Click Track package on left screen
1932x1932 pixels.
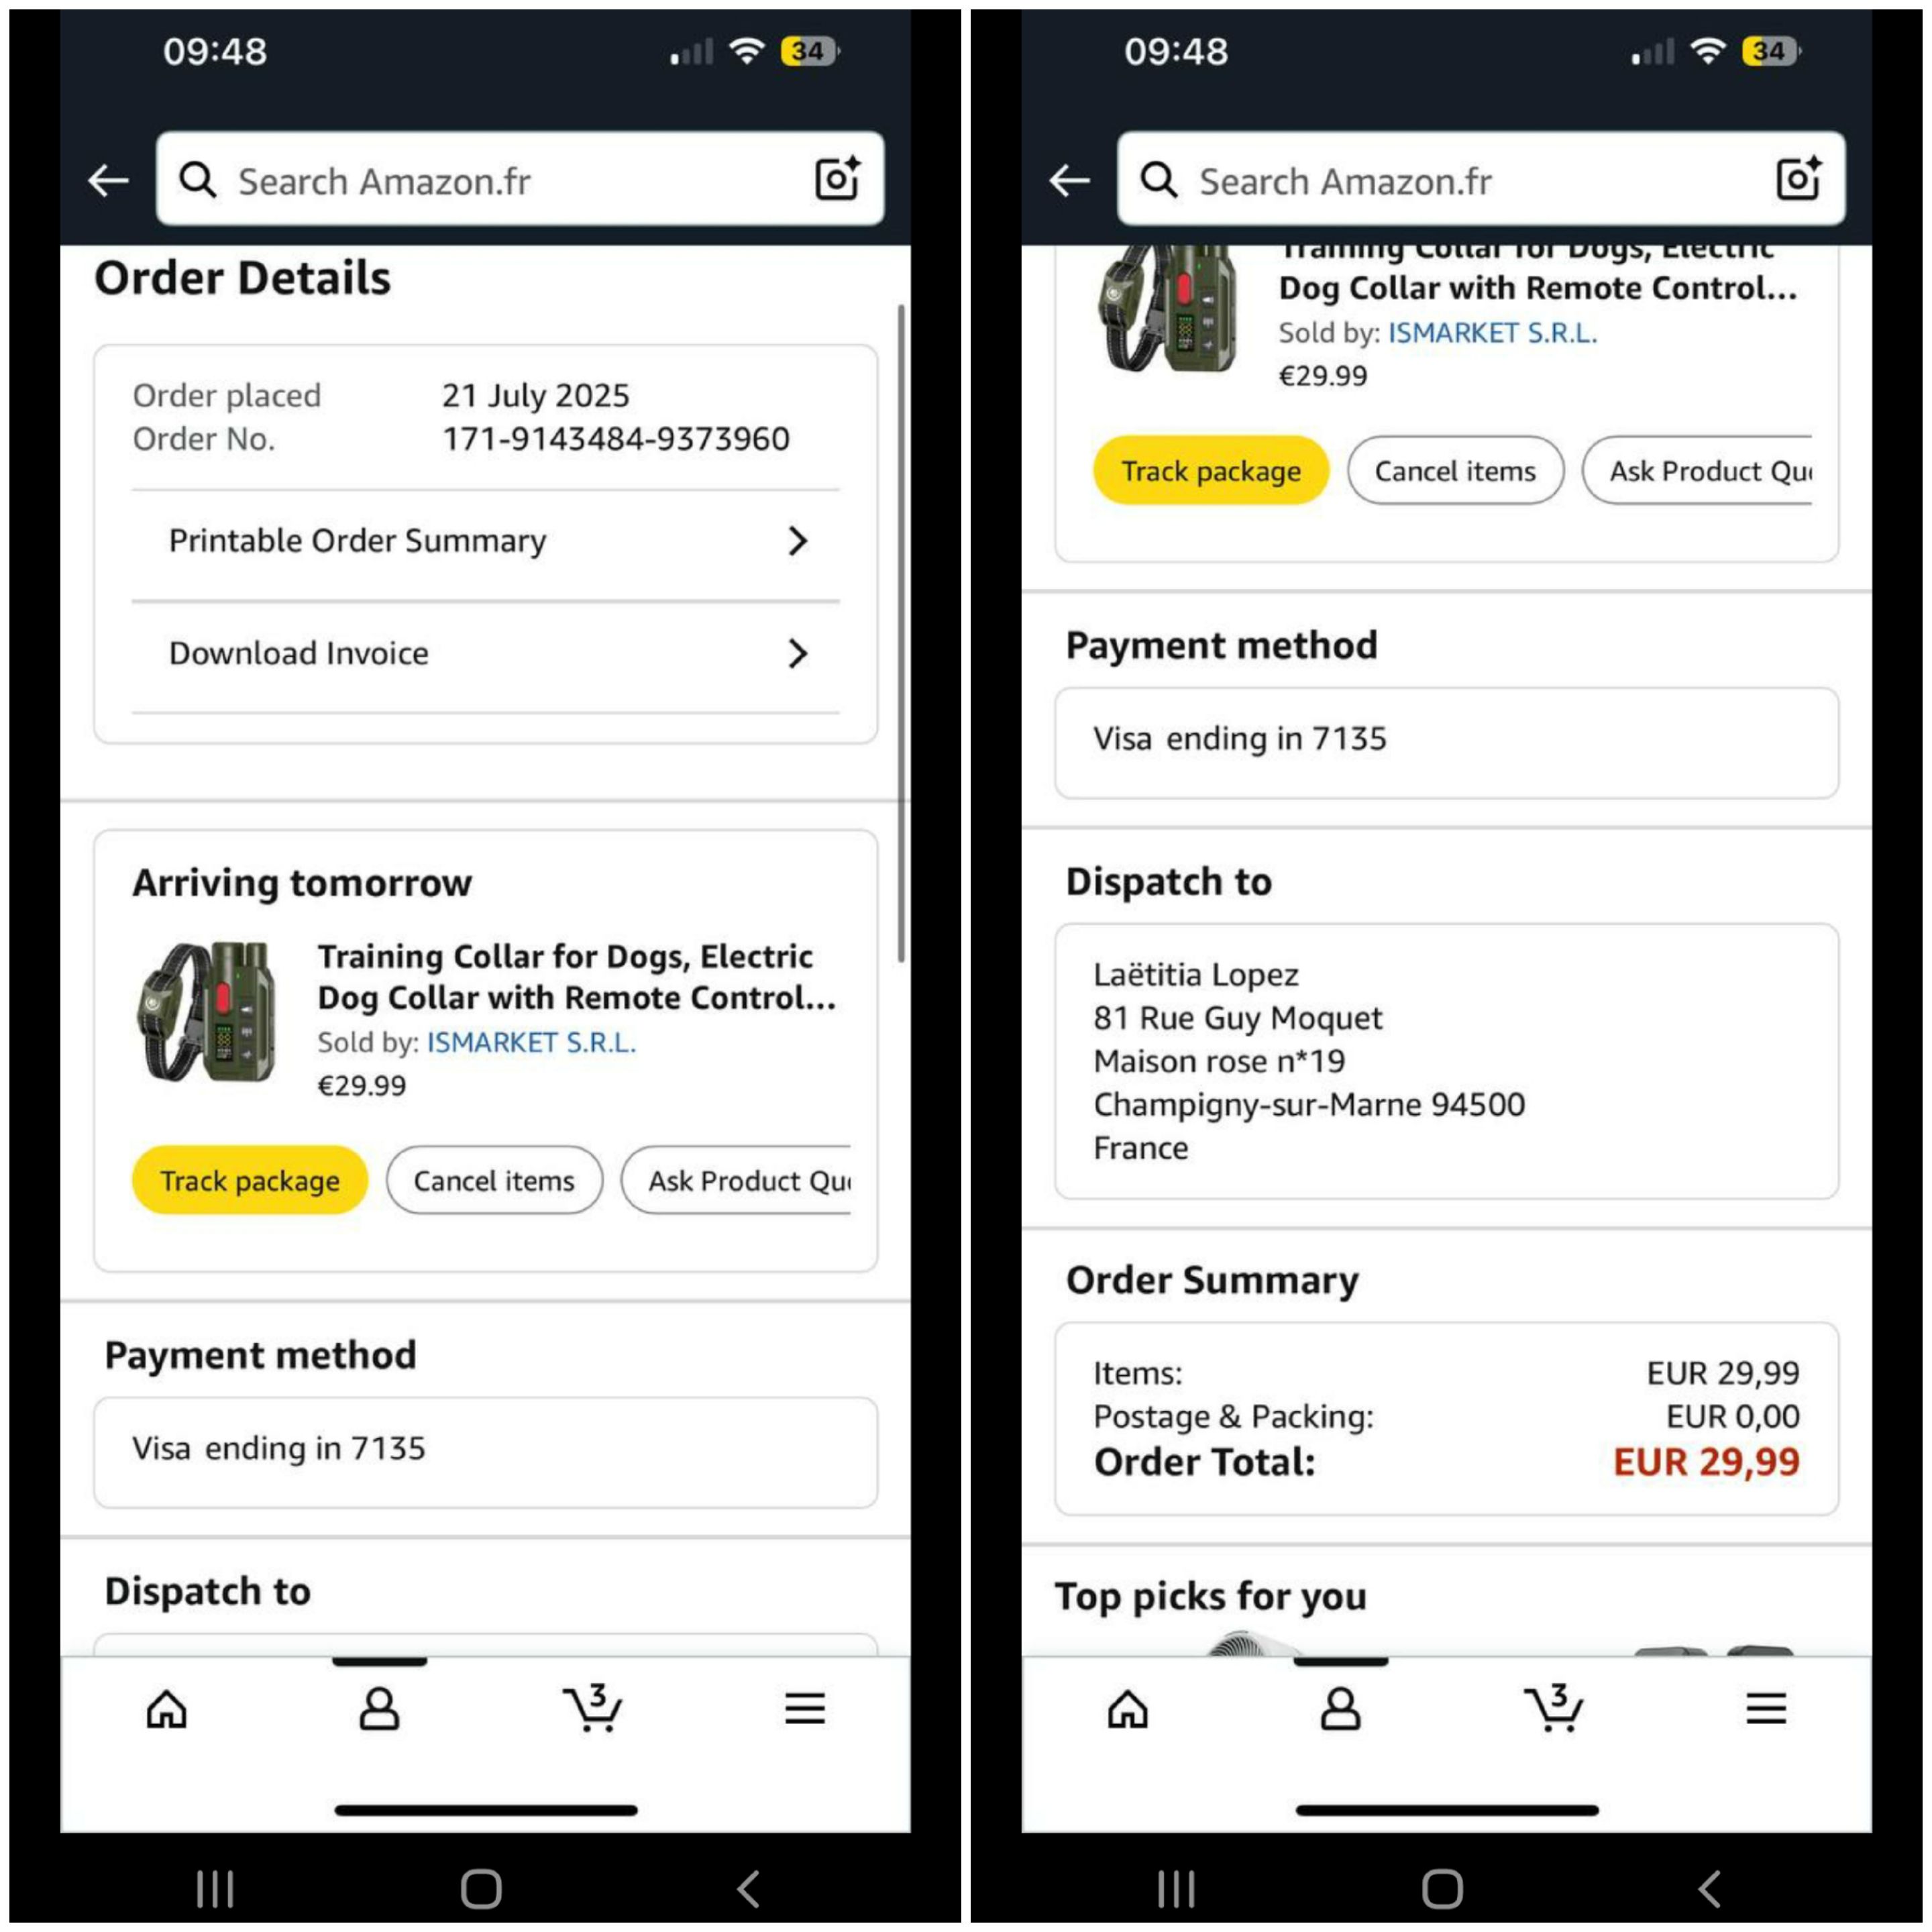click(x=250, y=1180)
